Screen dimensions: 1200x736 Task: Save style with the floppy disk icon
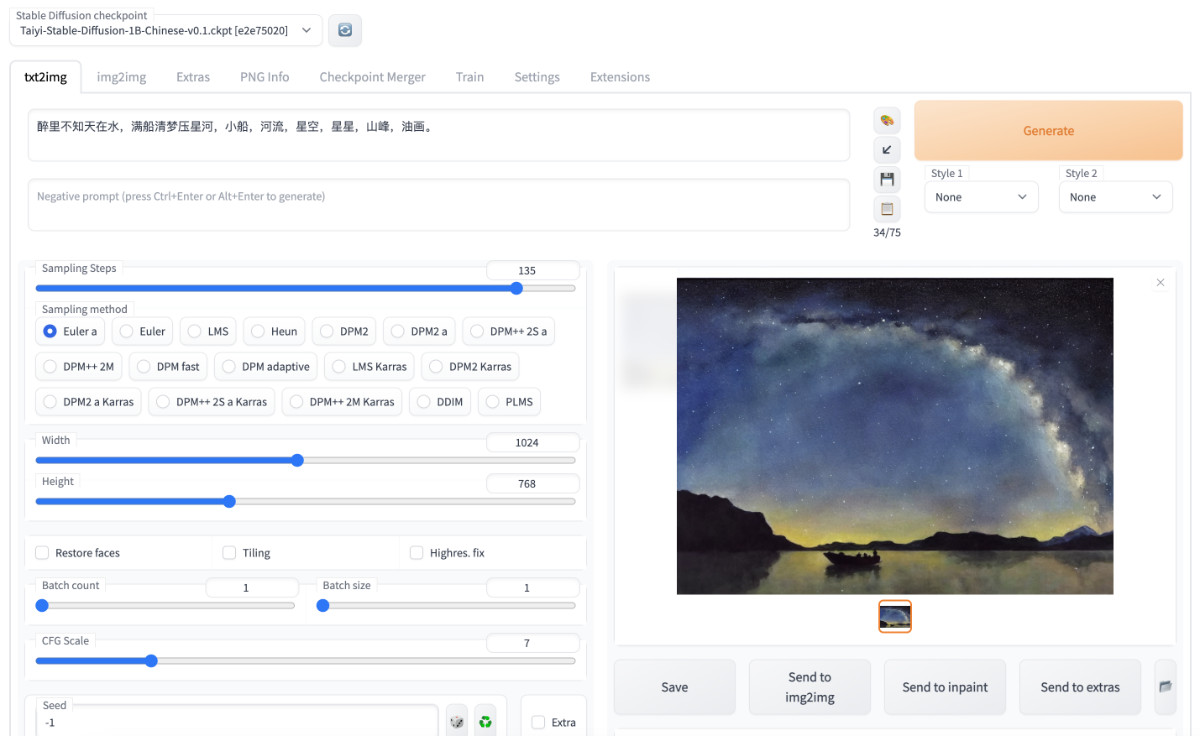pos(886,180)
